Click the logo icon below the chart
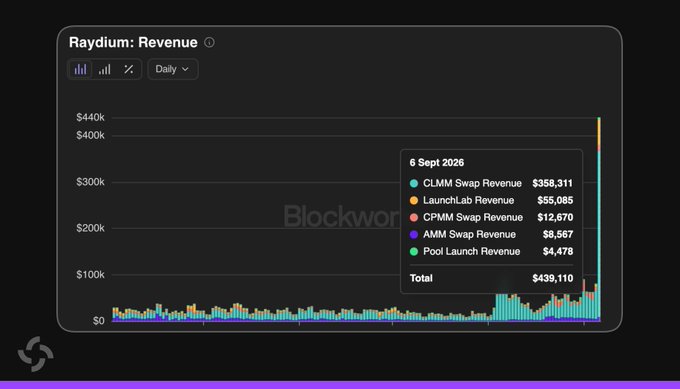This screenshot has width=680, height=389. (x=36, y=354)
